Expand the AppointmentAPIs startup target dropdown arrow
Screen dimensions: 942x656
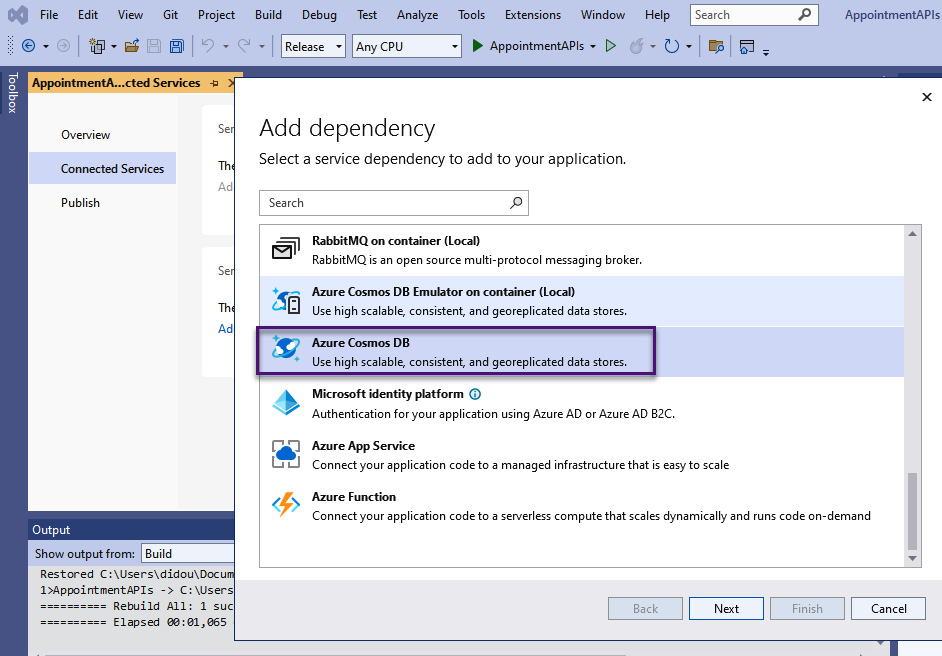[x=593, y=46]
